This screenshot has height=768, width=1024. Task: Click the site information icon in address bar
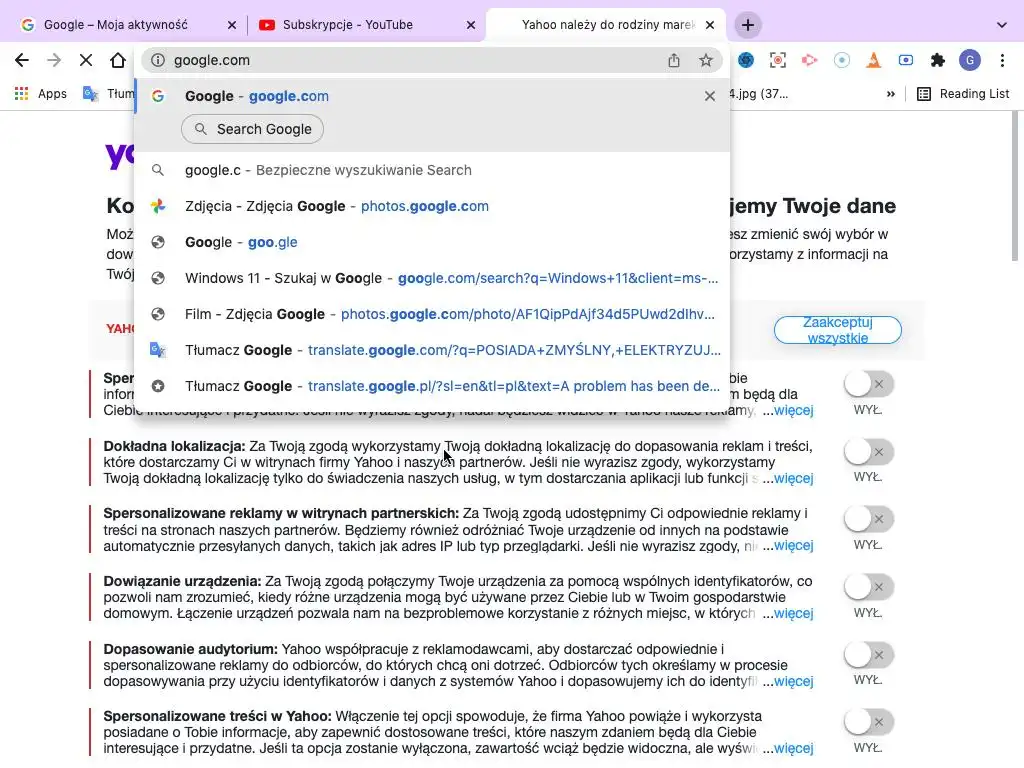tap(158, 60)
